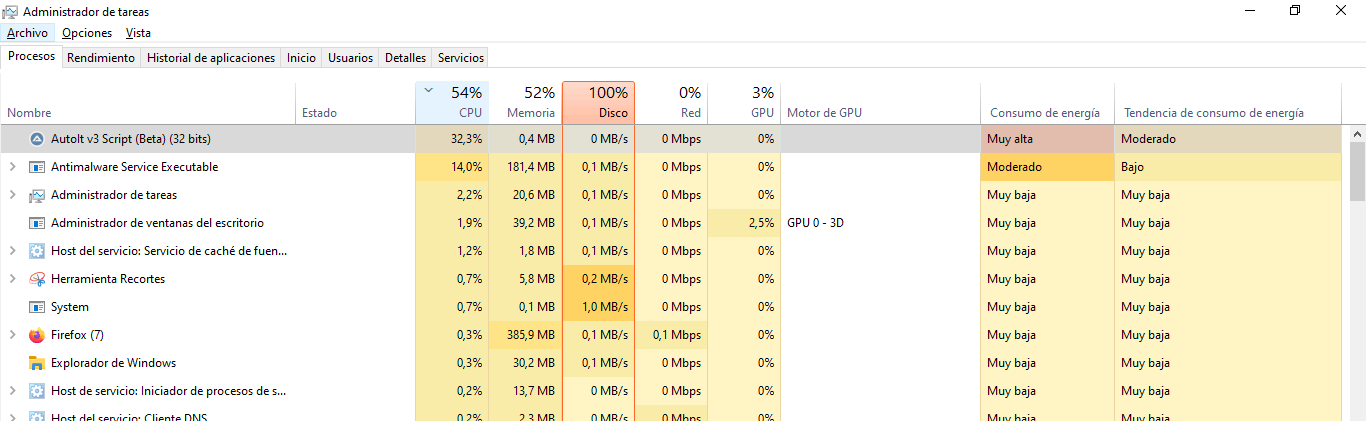
Task: Expand the Herramienta Recortes process entry
Action: click(12, 279)
